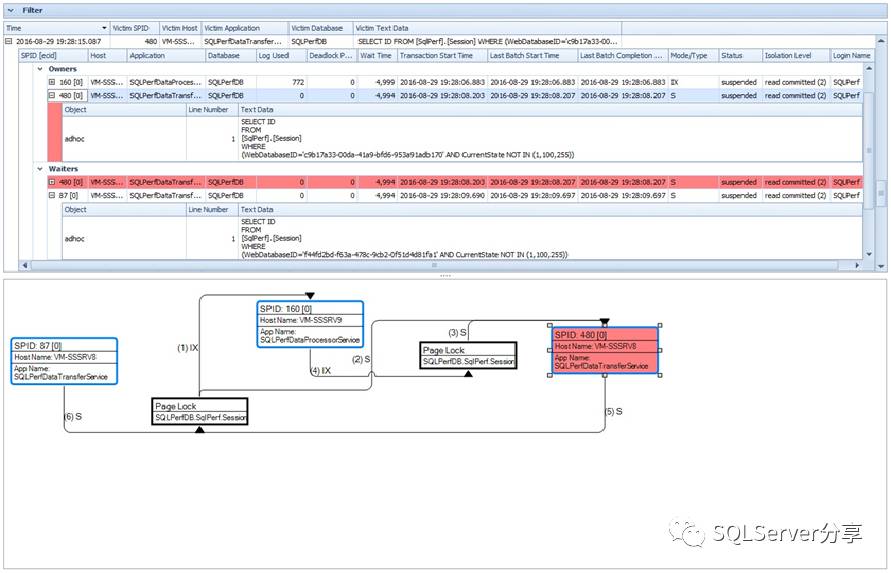Click the inner detail scroll up arrow
Viewport: 891px width, 573px height.
(x=869, y=68)
